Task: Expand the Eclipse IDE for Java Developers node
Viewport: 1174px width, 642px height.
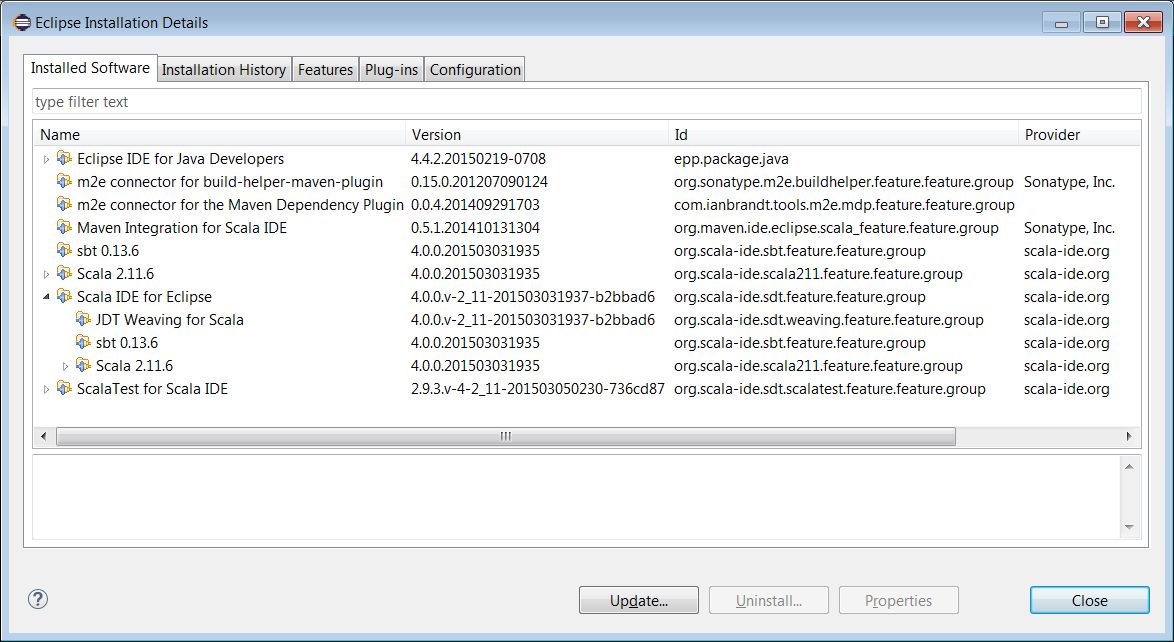Action: (46, 159)
